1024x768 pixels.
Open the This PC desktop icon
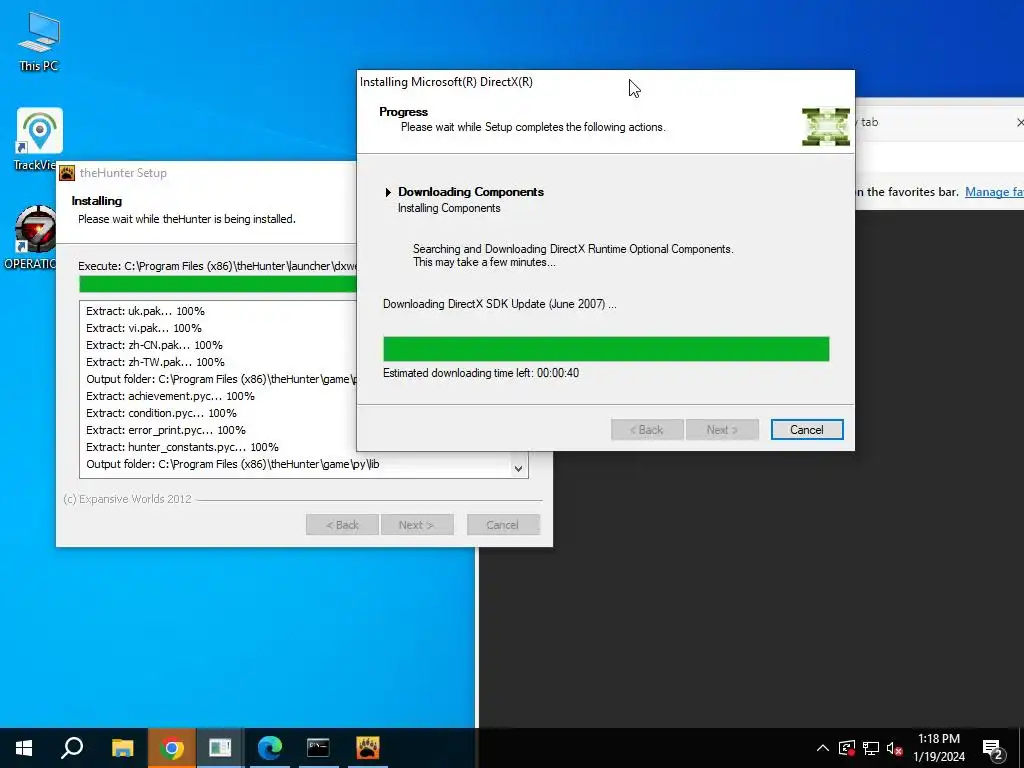39,40
